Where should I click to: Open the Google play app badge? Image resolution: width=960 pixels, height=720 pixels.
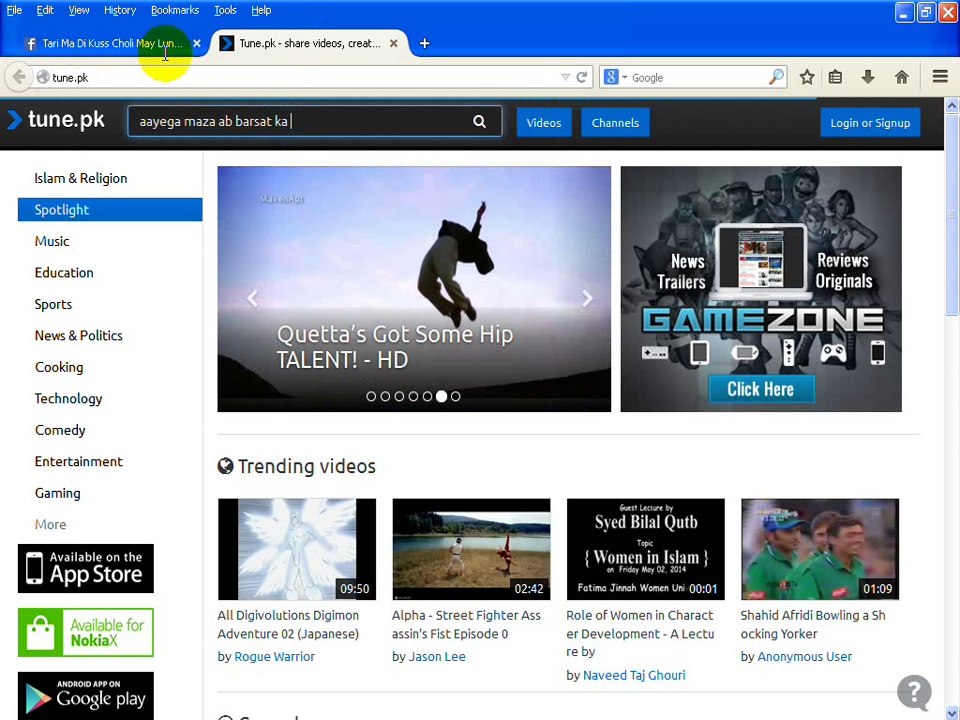pyautogui.click(x=86, y=696)
